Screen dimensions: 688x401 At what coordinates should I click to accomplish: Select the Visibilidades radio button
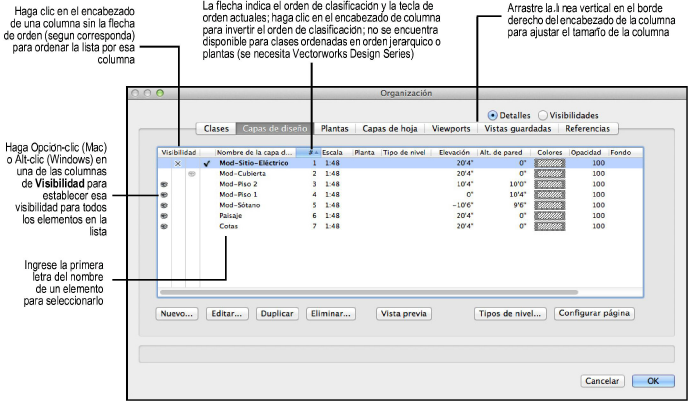(544, 116)
